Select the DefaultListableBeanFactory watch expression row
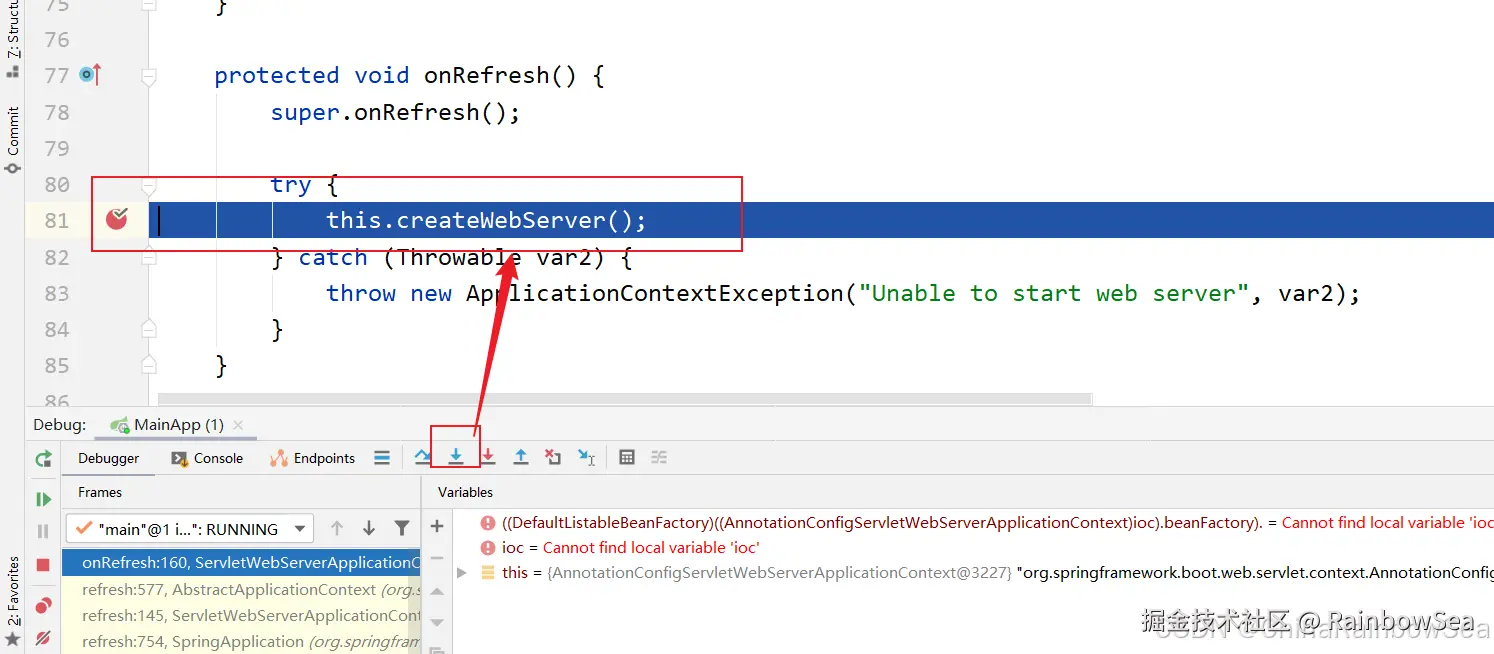1494x654 pixels. point(973,523)
